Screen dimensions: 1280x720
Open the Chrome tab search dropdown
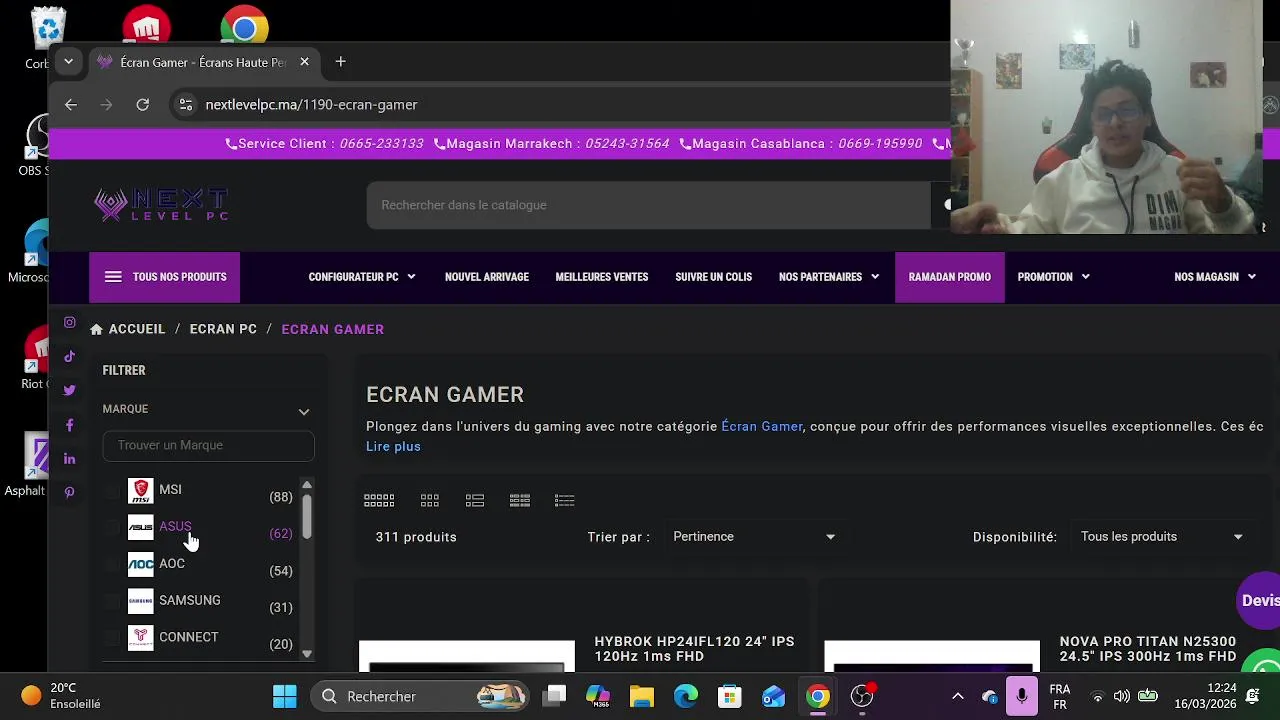pos(68,62)
